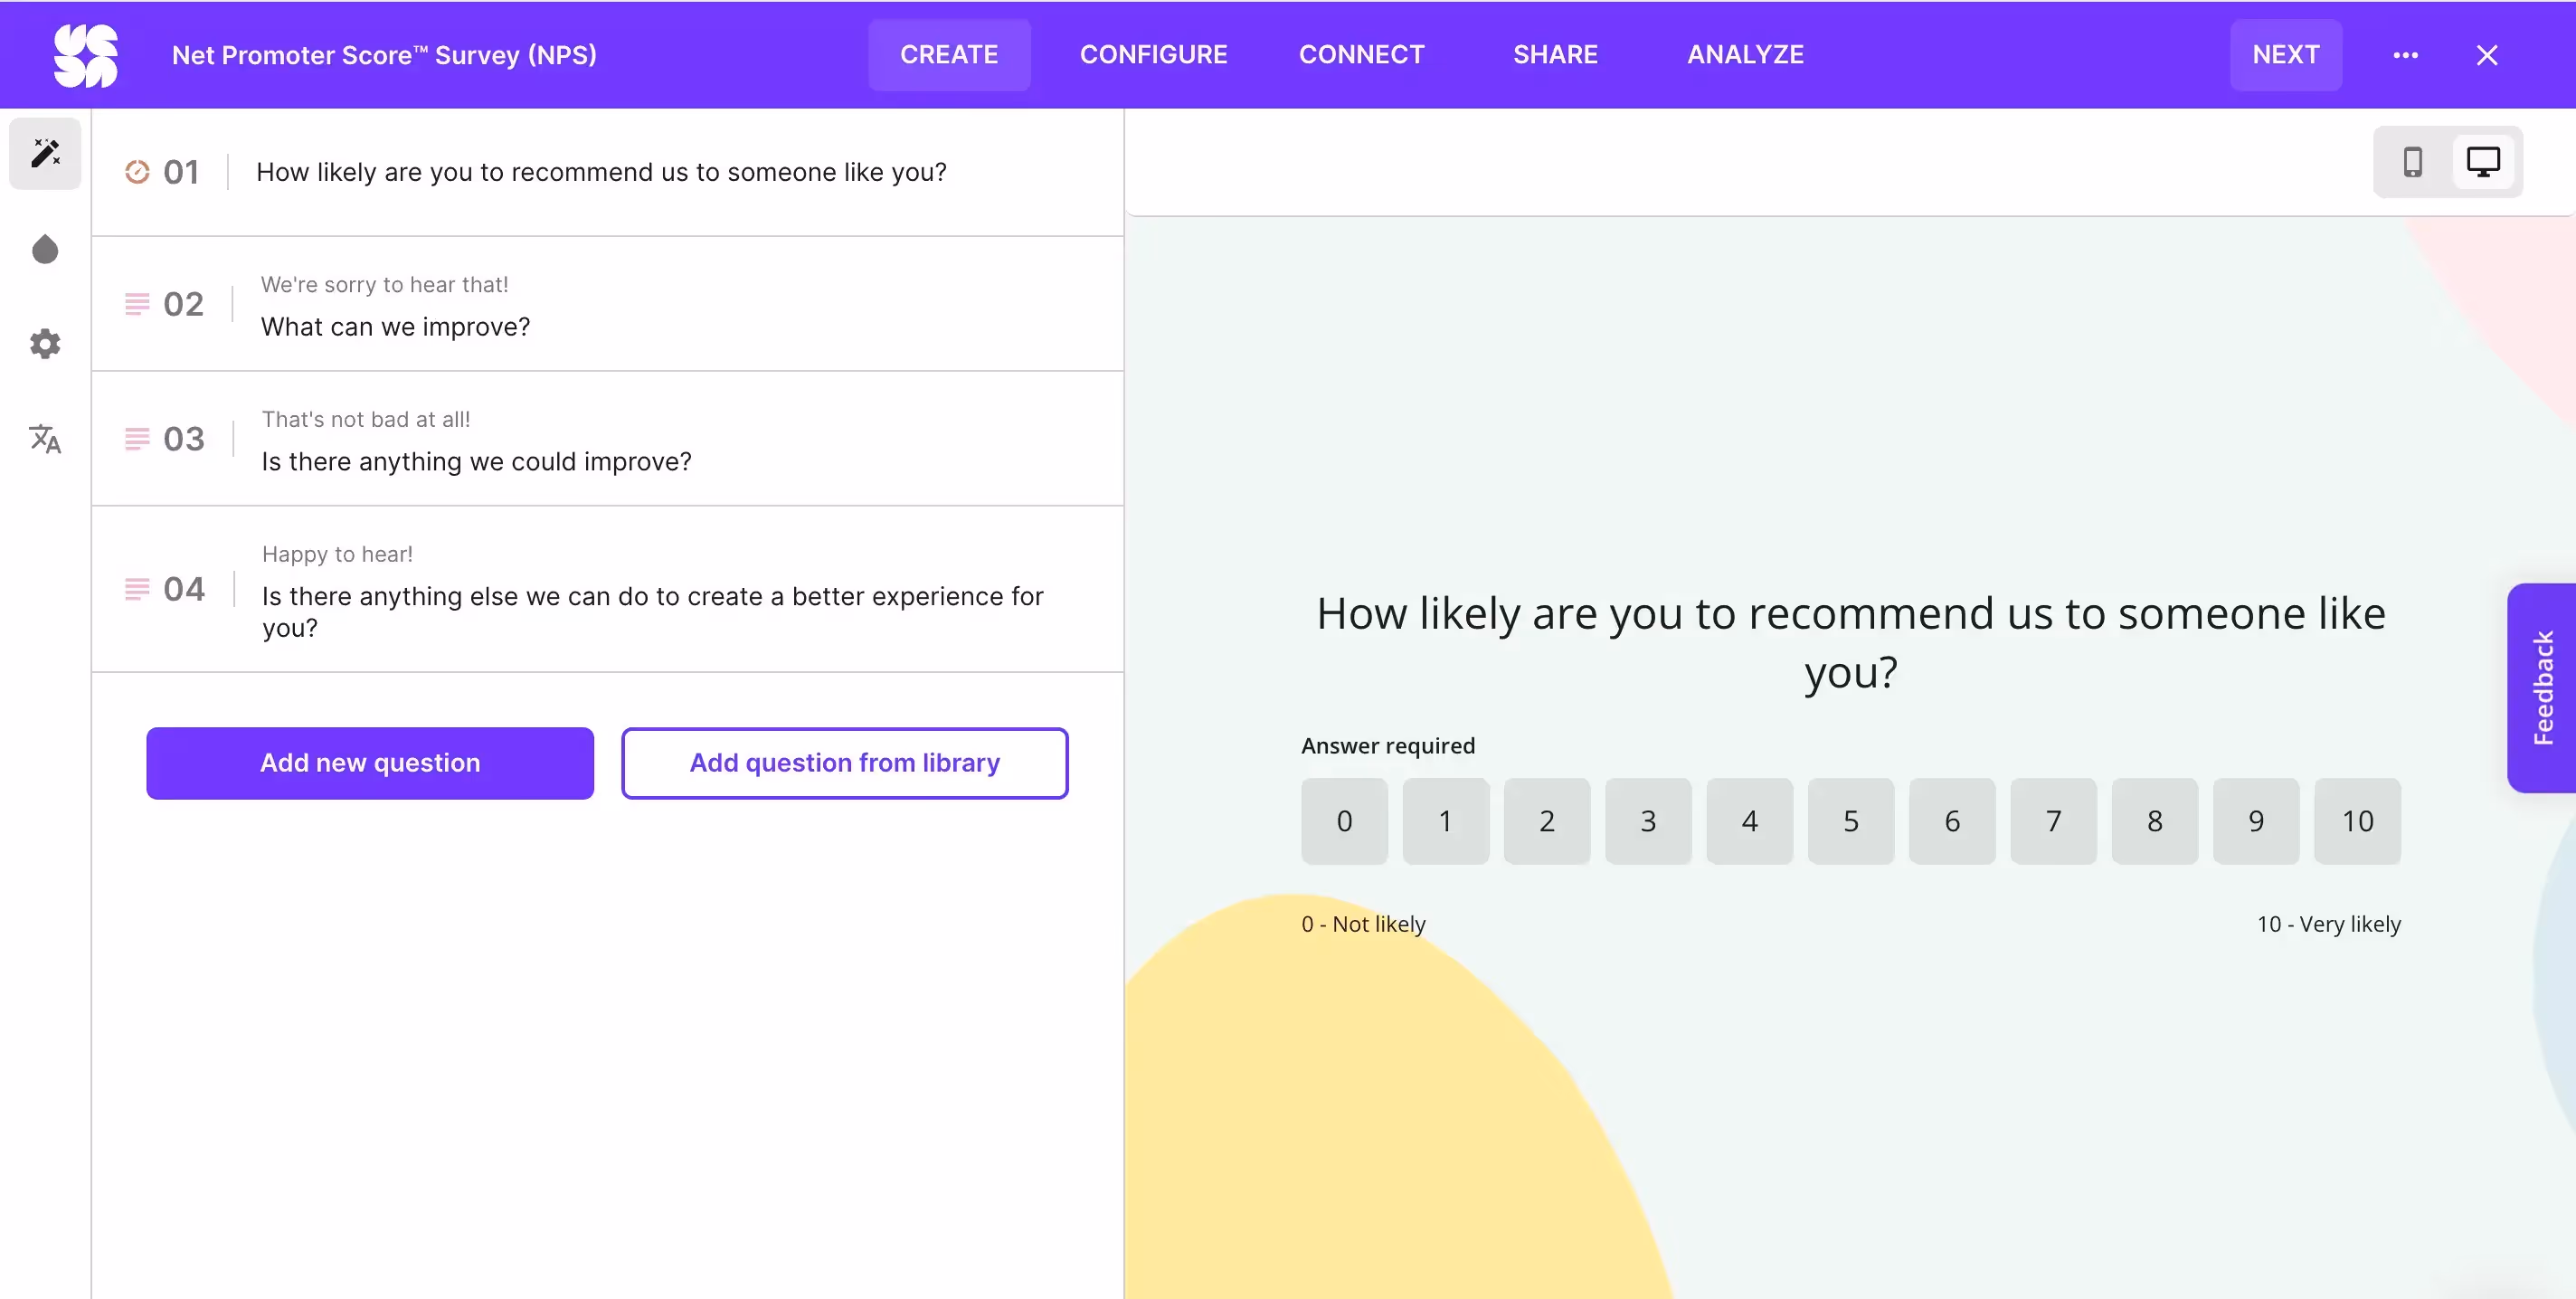The width and height of the screenshot is (2576, 1299).
Task: Go to the SHARE tab
Action: tap(1555, 55)
